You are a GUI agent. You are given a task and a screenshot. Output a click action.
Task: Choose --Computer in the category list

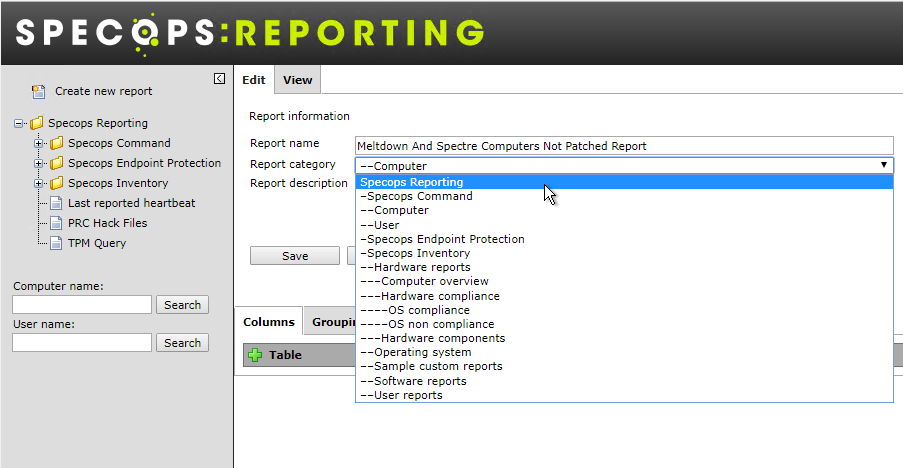pyautogui.click(x=624, y=210)
